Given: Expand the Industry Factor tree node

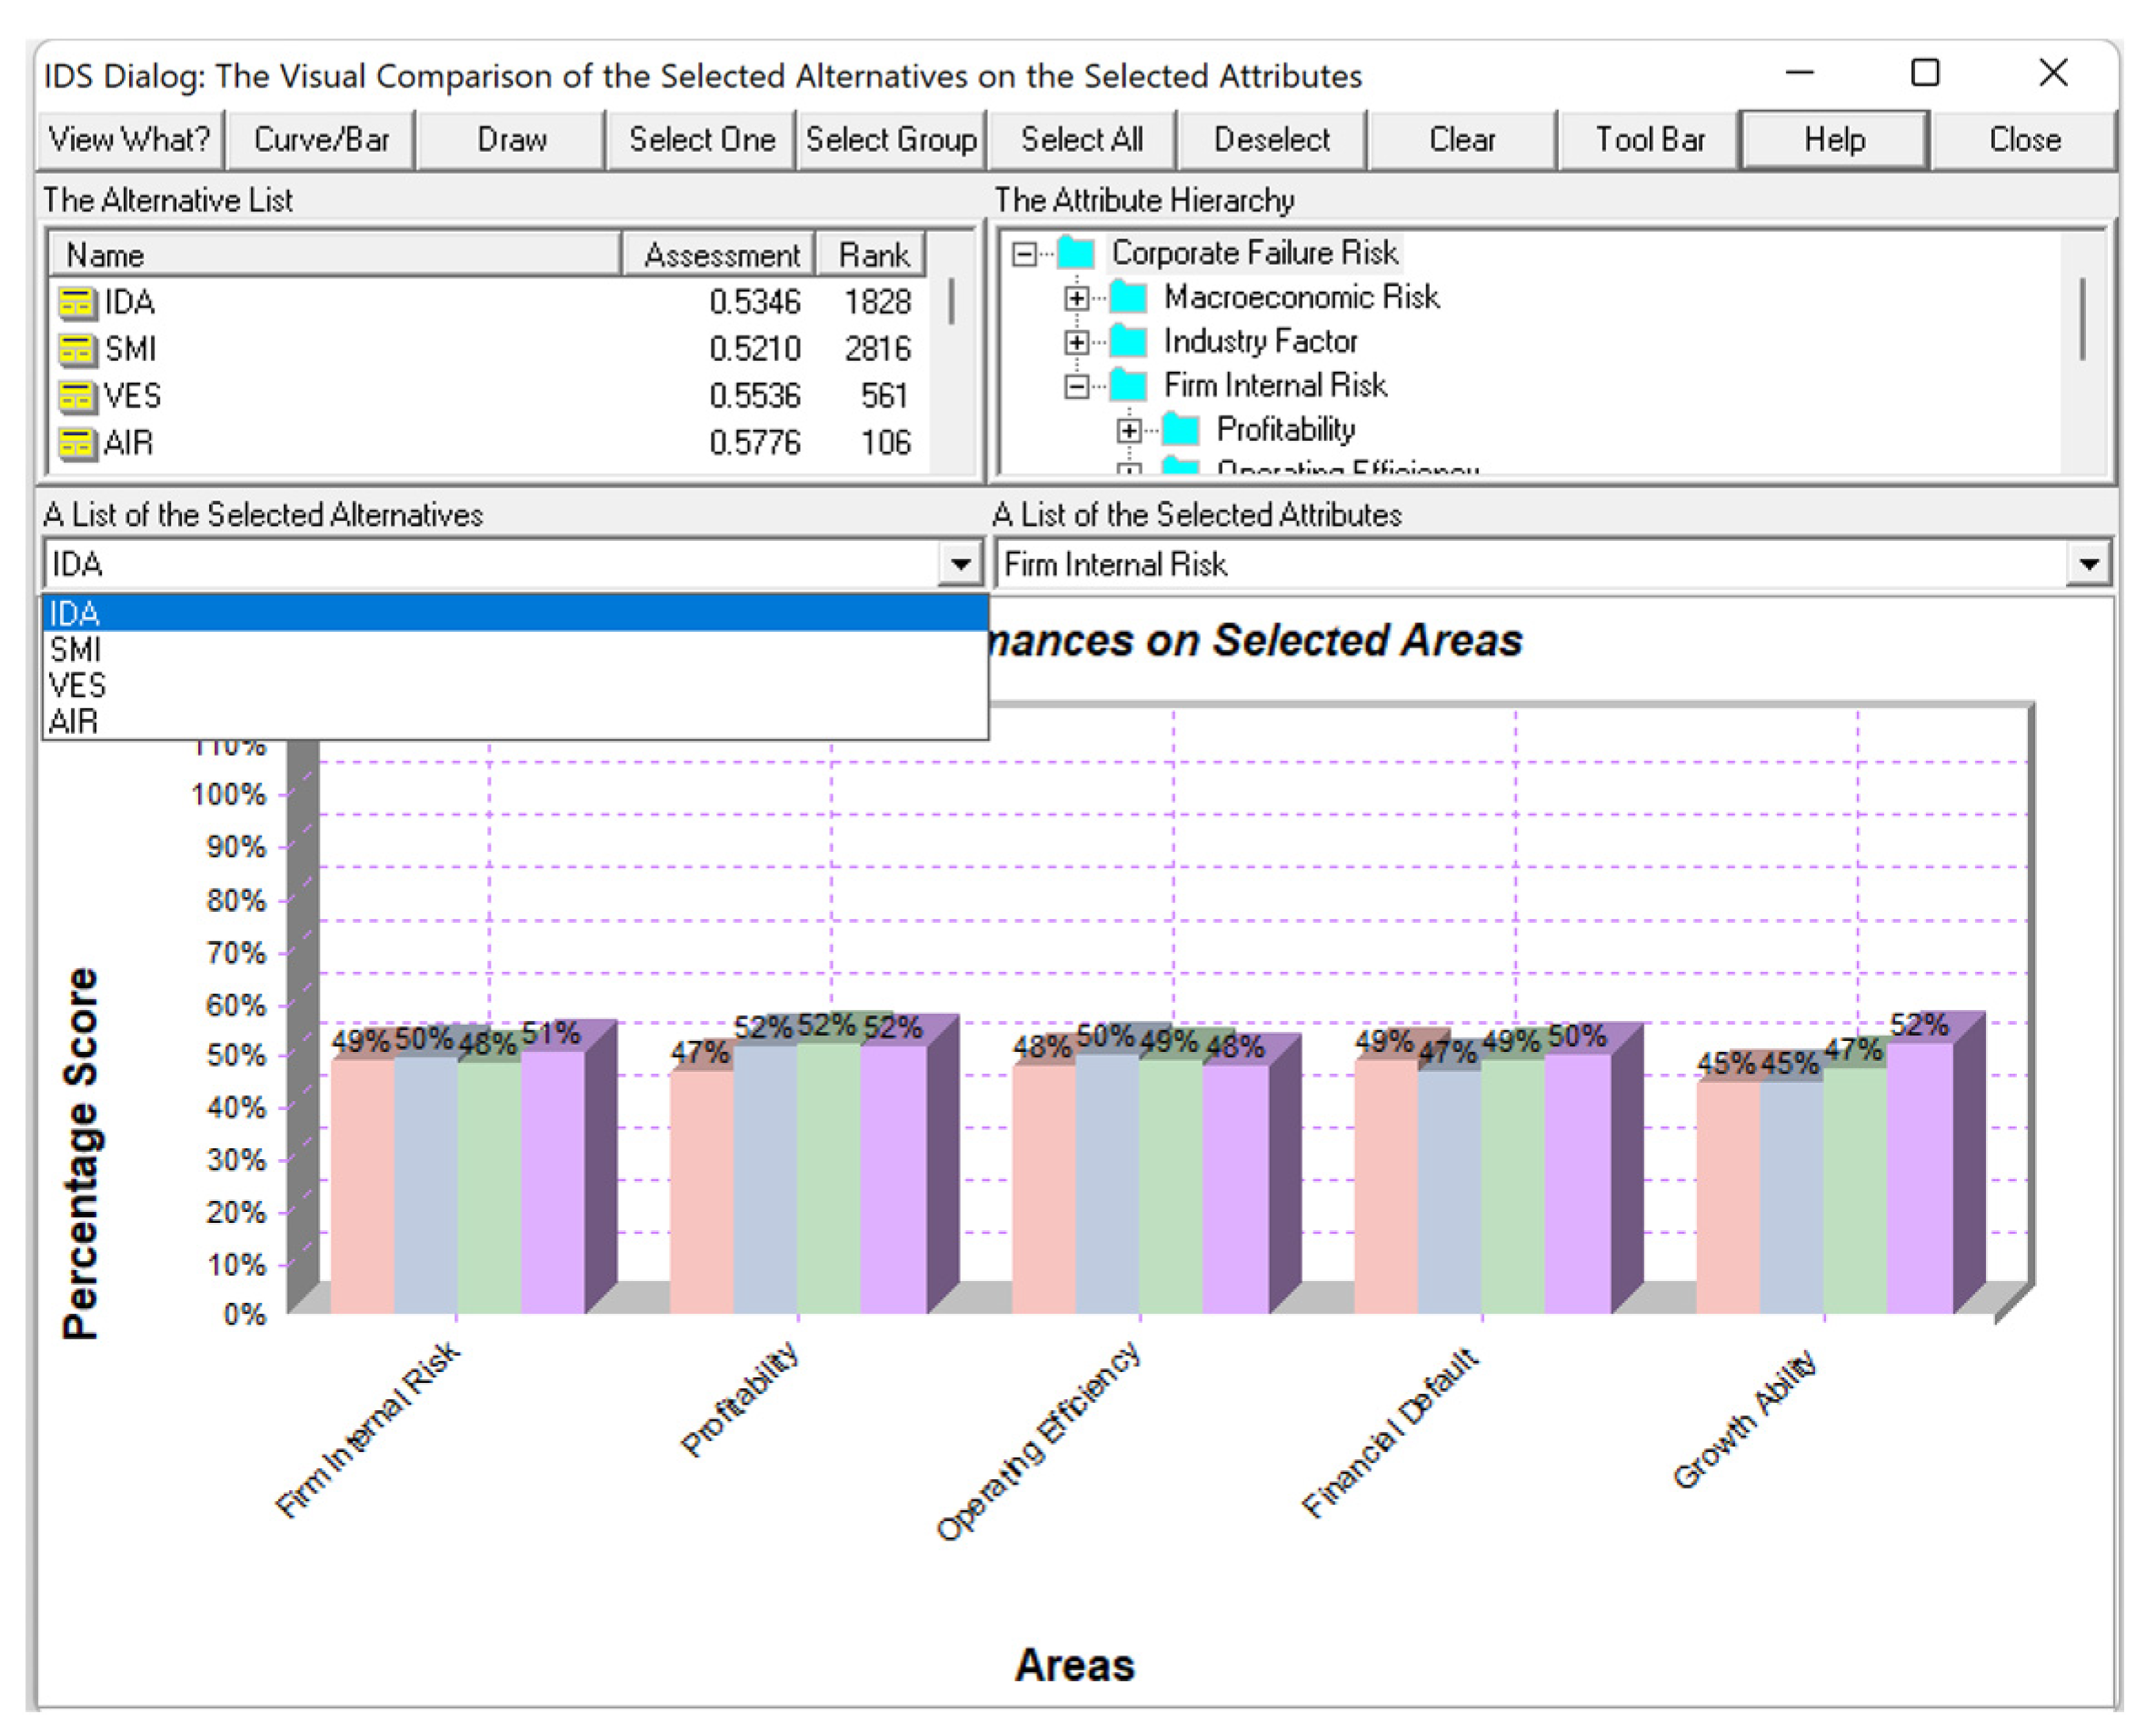Looking at the screenshot, I should 1076,342.
